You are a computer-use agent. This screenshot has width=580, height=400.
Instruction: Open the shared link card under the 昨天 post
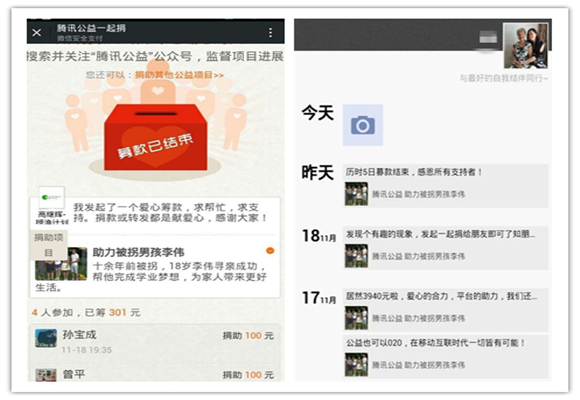coord(445,194)
